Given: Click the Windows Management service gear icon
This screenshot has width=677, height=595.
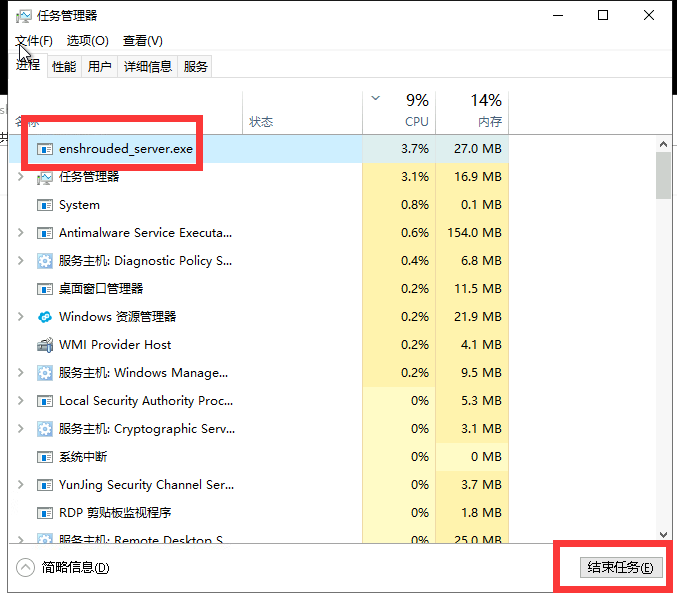Looking at the screenshot, I should pos(45,373).
